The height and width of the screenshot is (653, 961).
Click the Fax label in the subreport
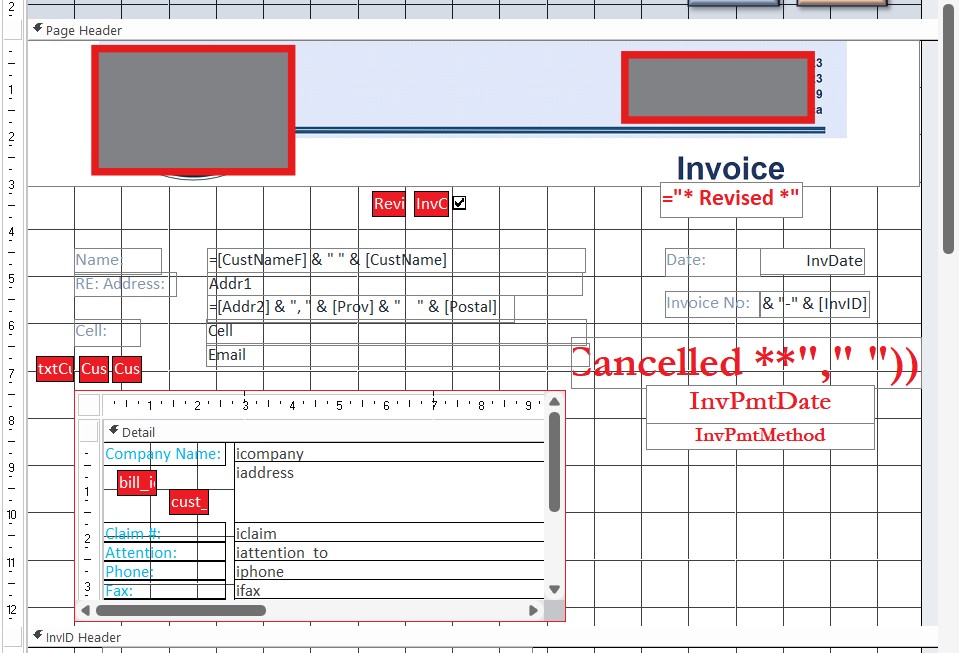120,590
